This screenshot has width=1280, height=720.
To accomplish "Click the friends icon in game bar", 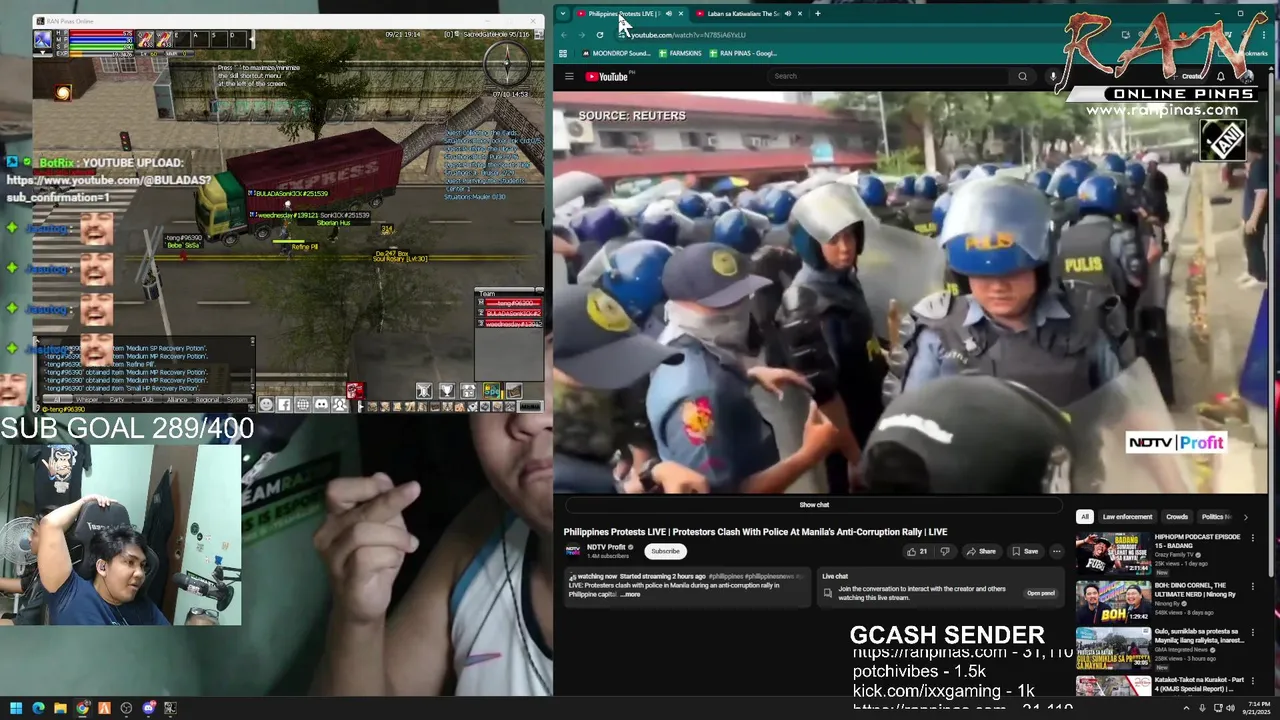I will point(340,405).
